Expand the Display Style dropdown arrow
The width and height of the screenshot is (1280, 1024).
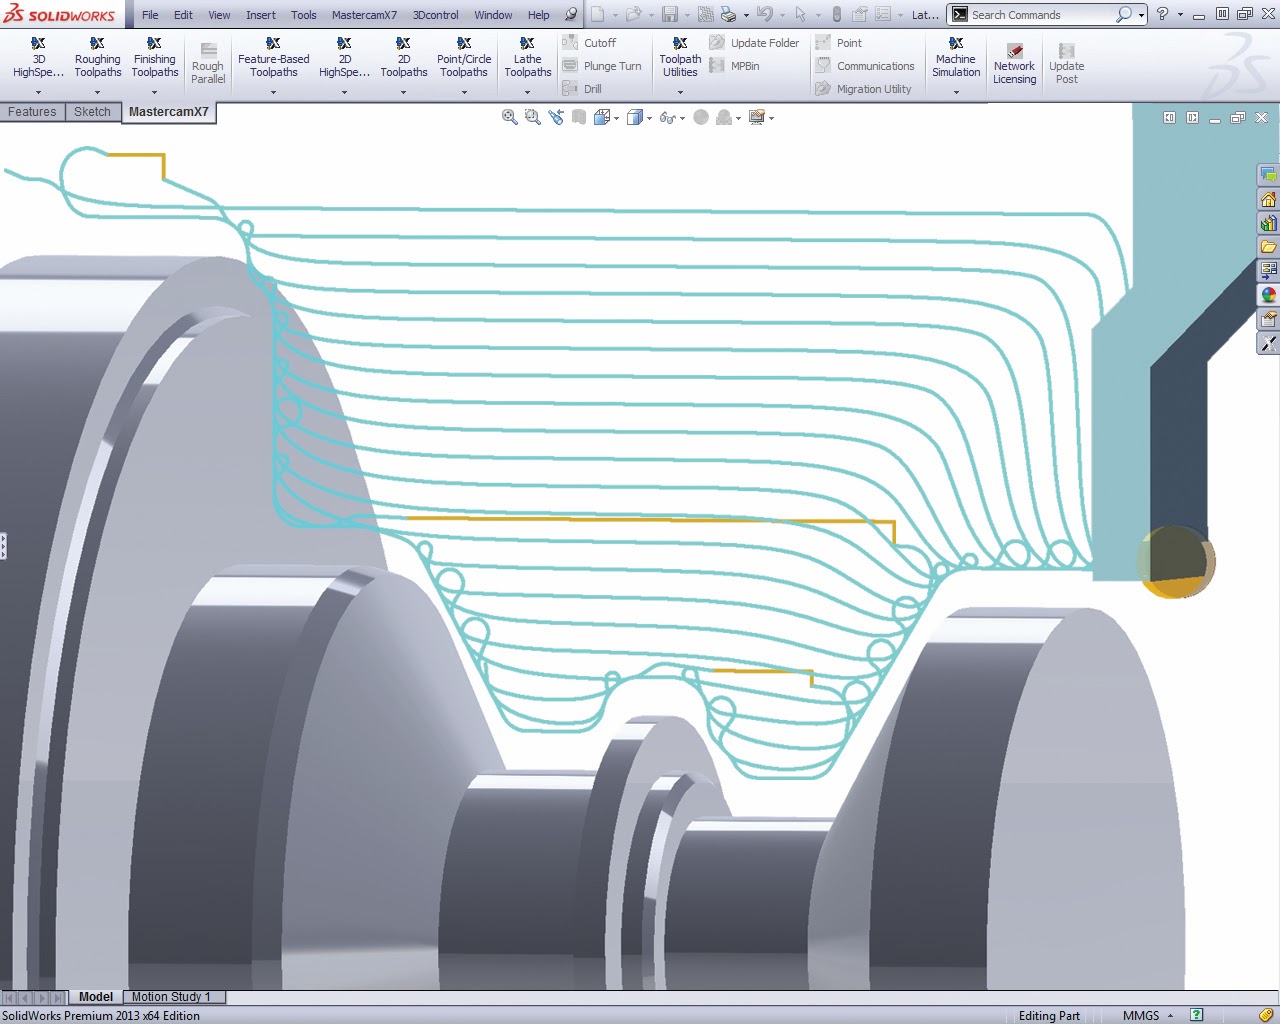[650, 118]
